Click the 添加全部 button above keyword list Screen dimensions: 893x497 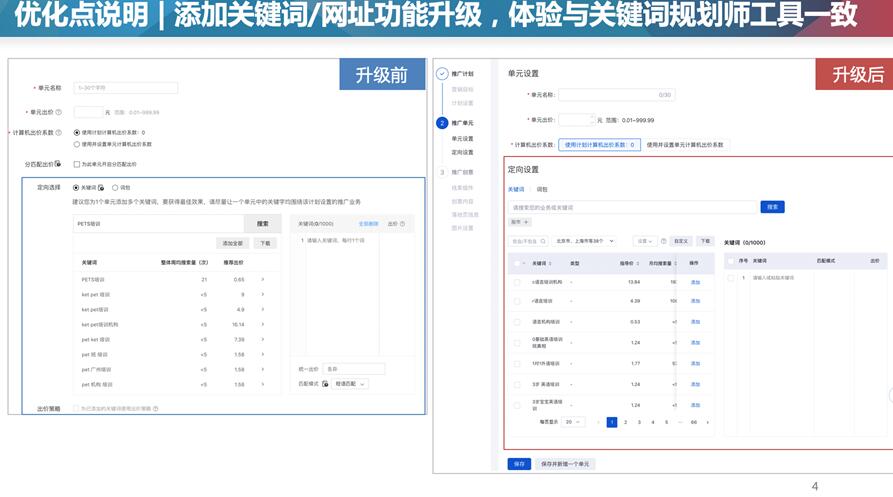tap(232, 243)
